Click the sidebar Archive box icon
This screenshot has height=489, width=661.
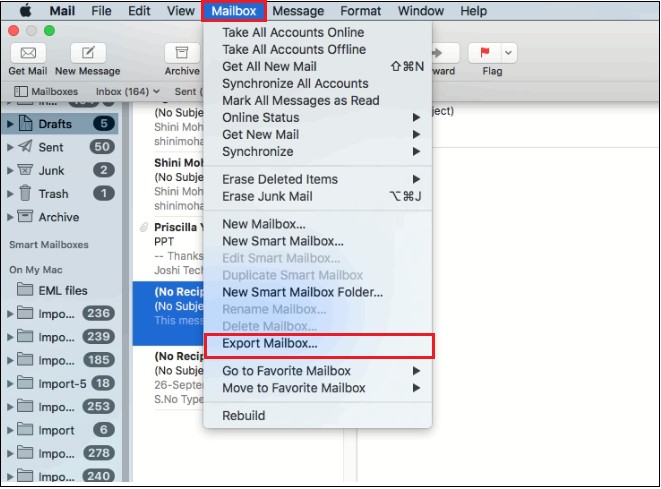point(25,216)
